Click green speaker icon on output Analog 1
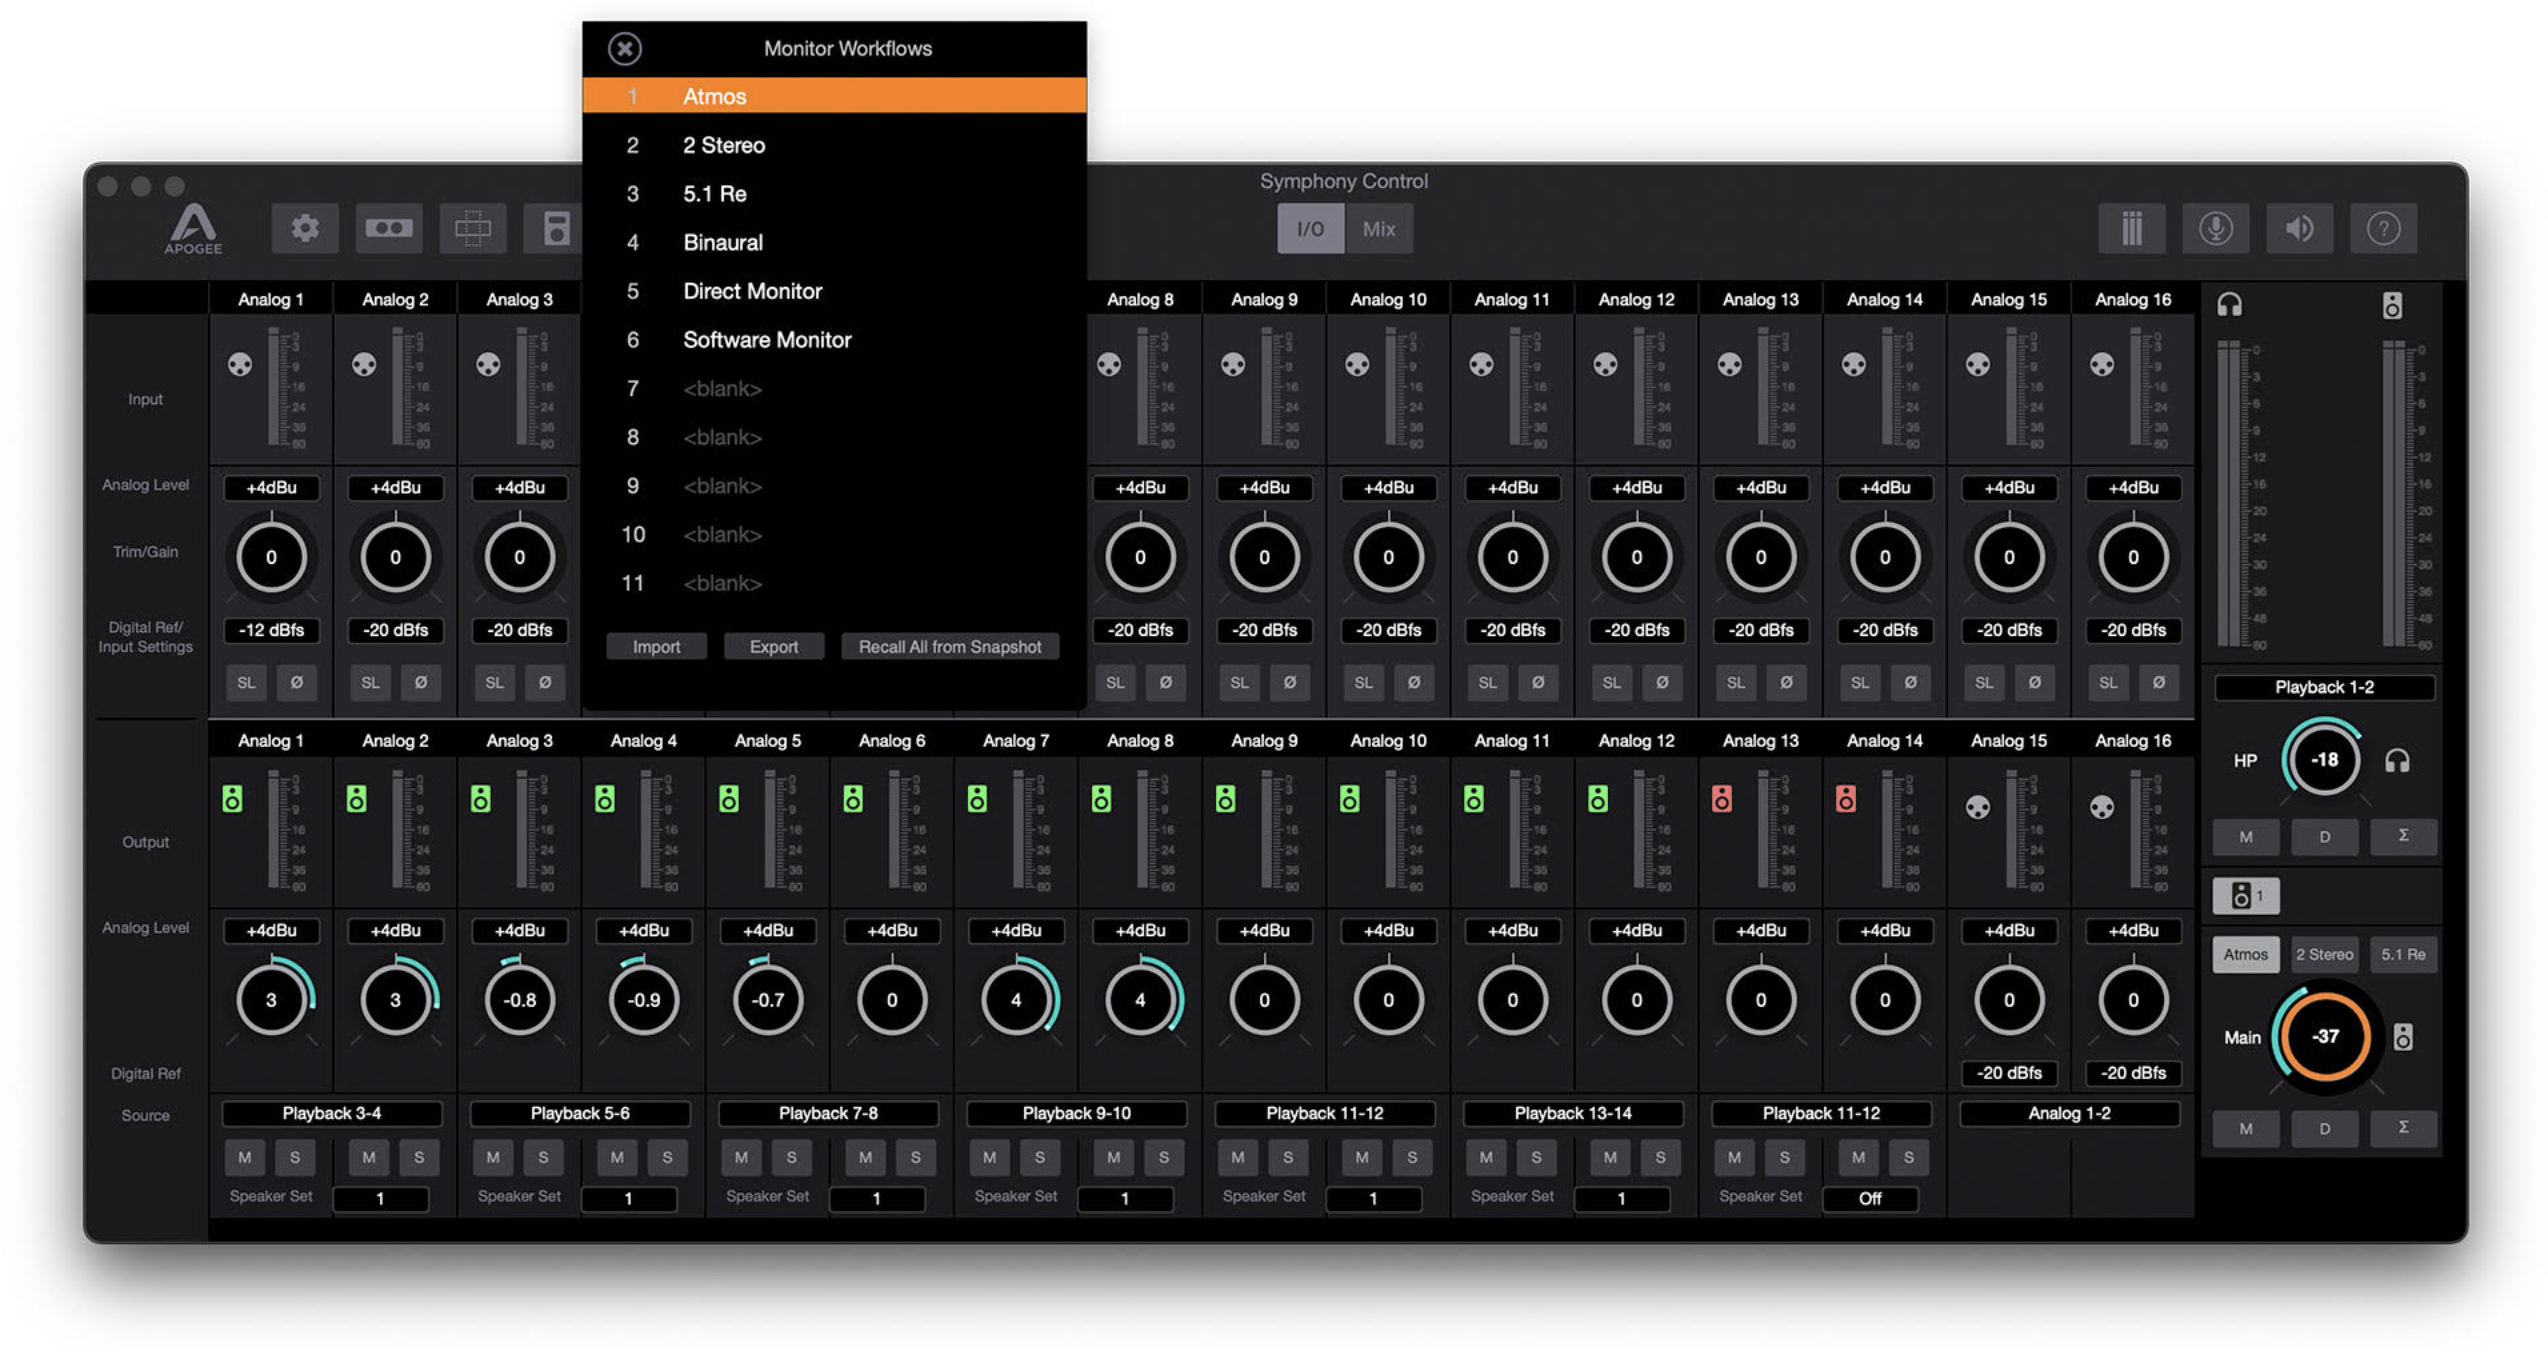 click(x=232, y=798)
